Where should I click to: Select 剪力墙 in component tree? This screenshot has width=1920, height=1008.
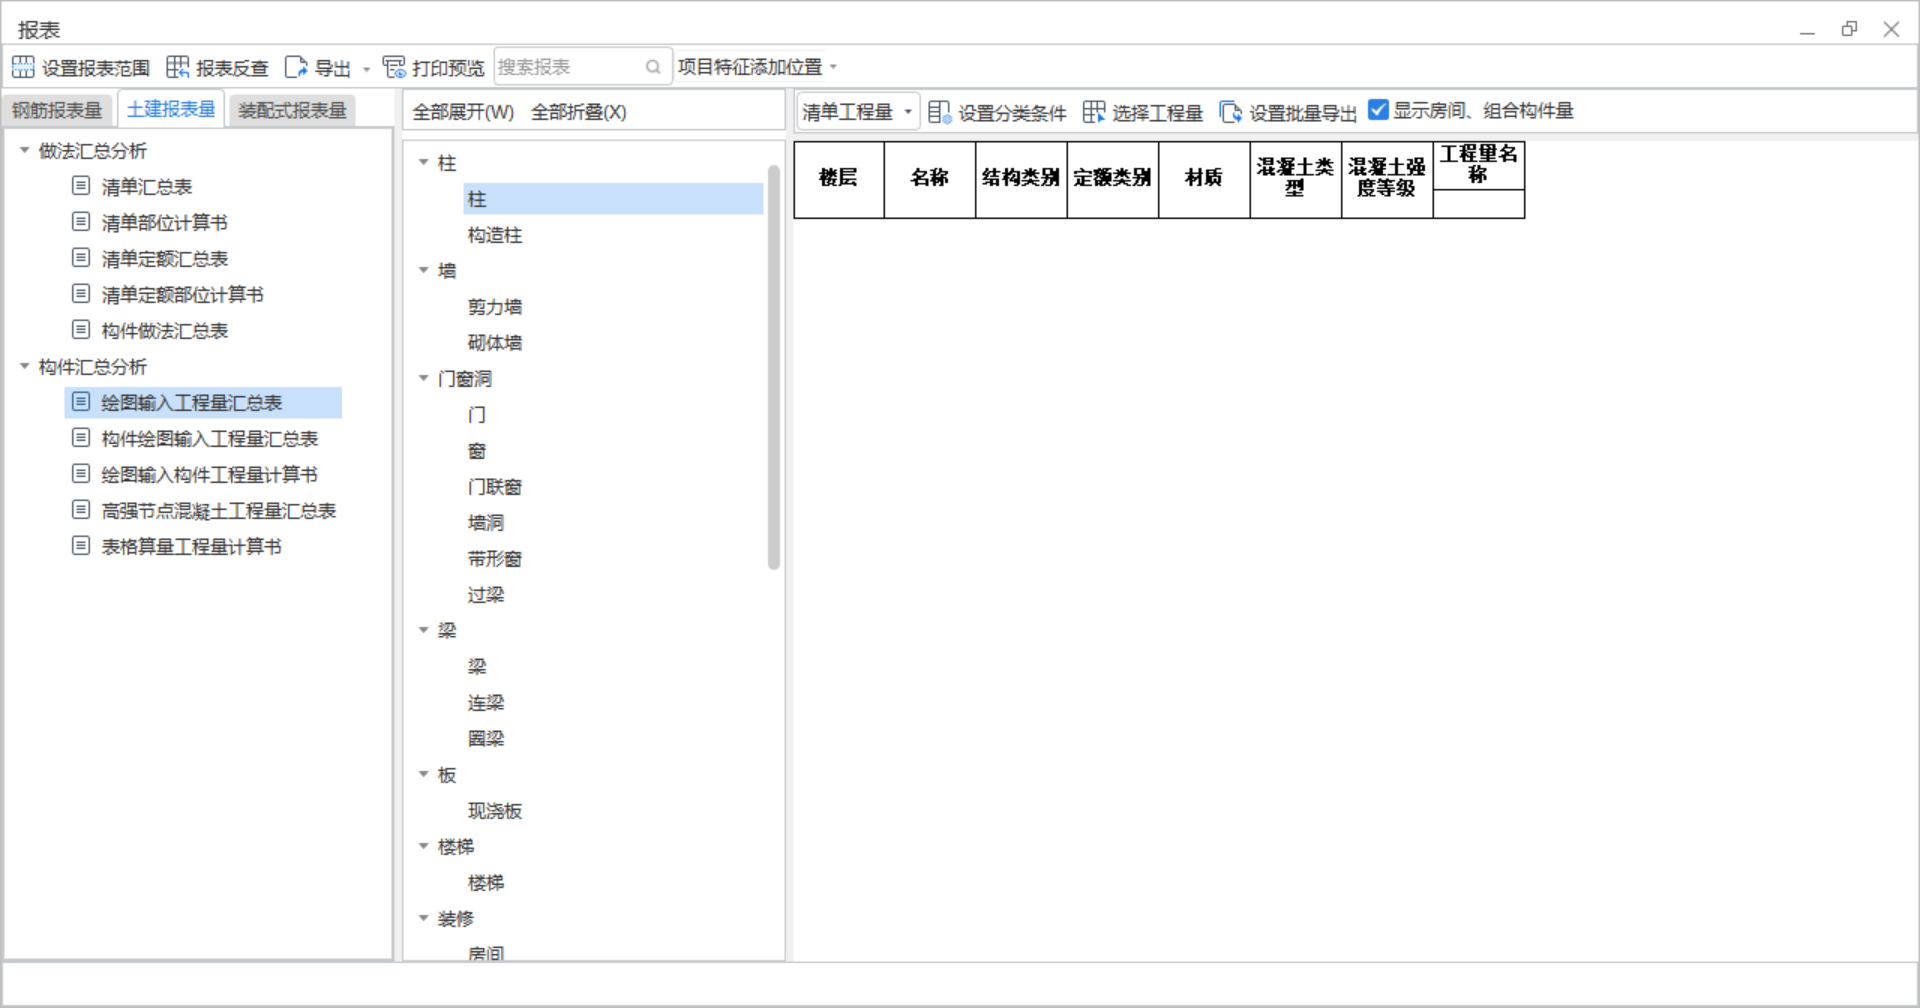point(495,307)
